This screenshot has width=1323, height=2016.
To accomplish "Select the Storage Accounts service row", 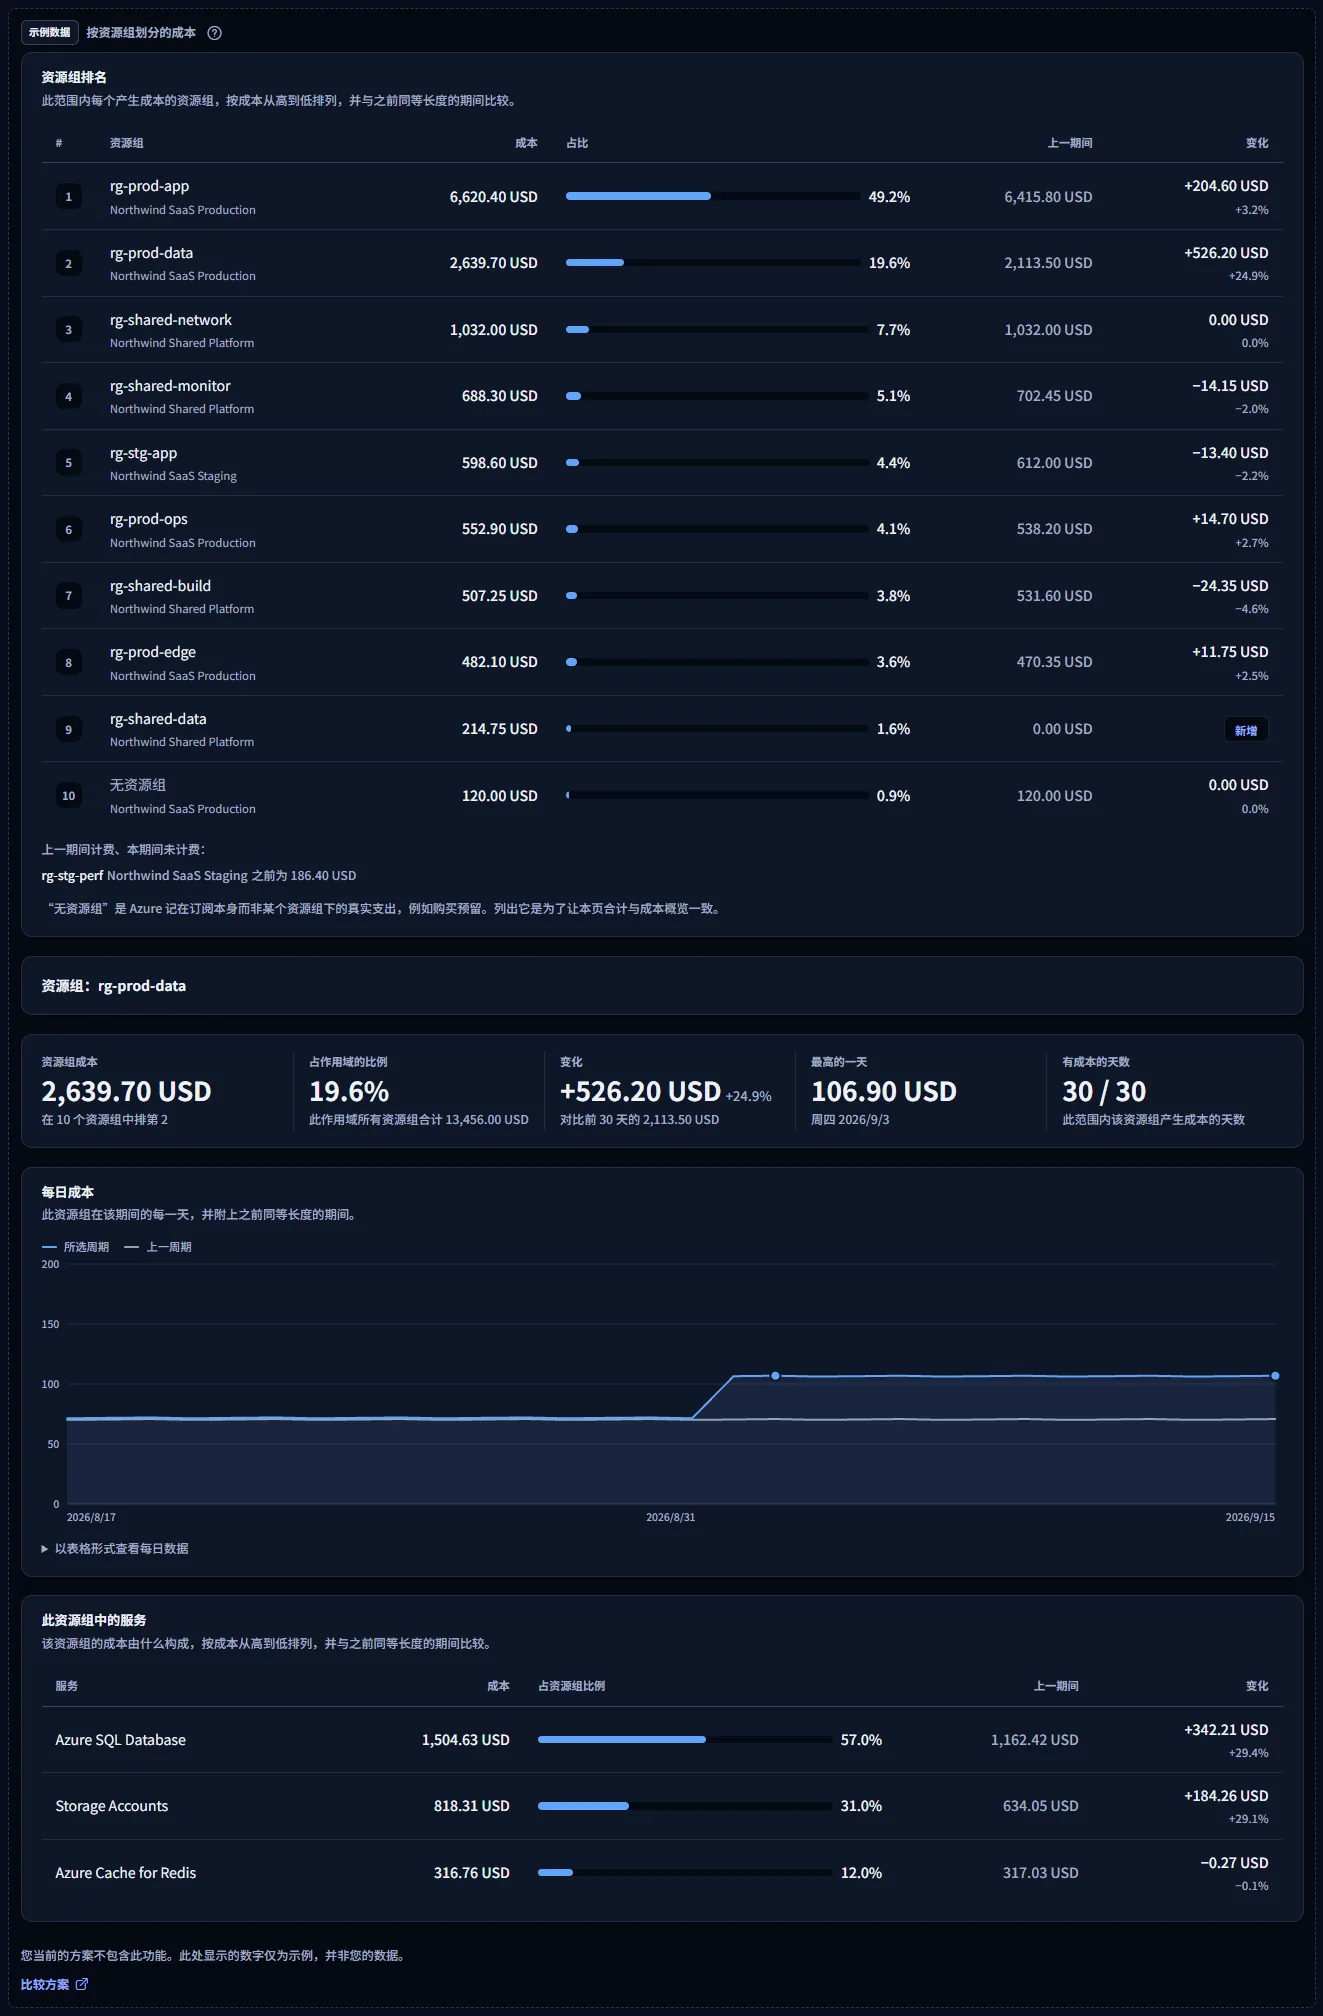I will click(662, 1806).
